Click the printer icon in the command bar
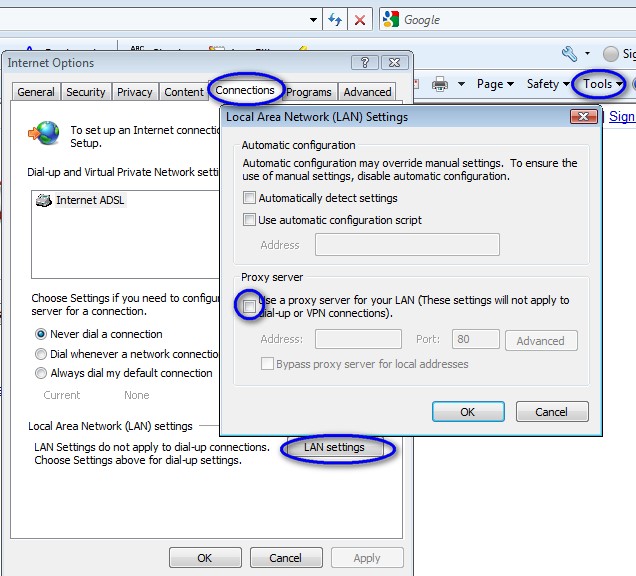636x576 pixels. point(440,84)
